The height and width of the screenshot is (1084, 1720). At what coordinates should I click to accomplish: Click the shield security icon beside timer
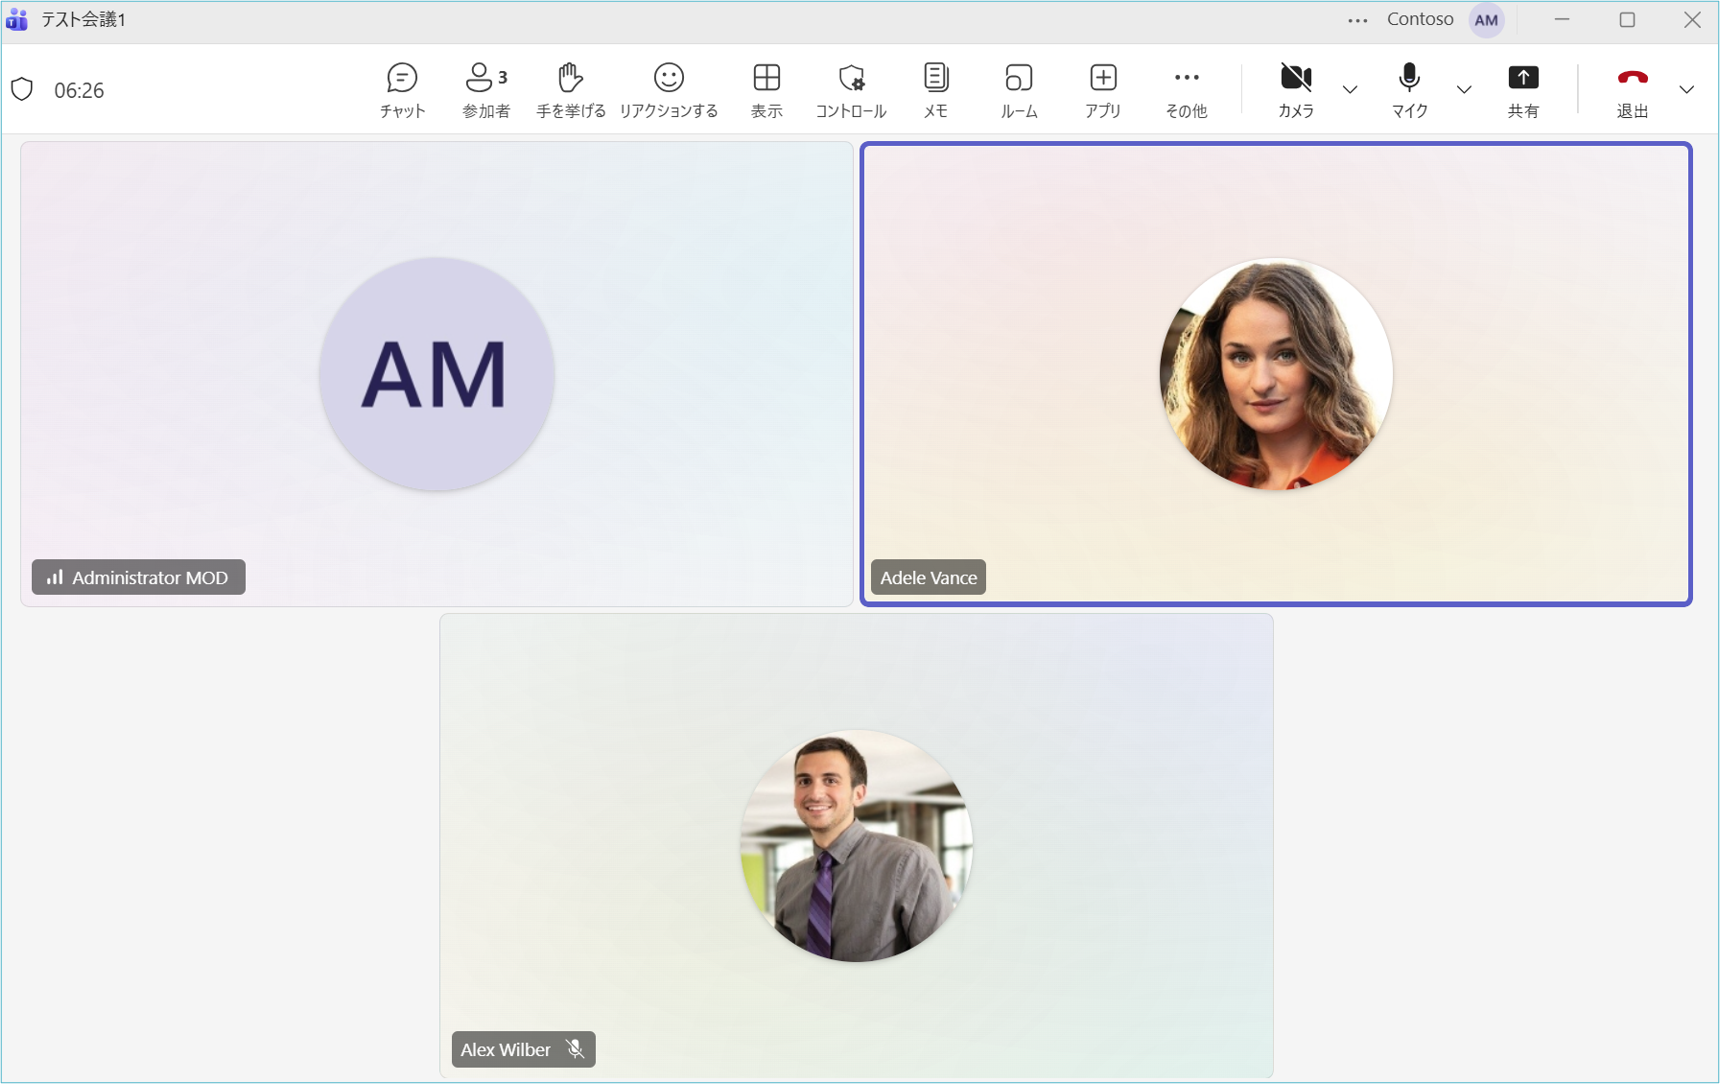tap(22, 90)
